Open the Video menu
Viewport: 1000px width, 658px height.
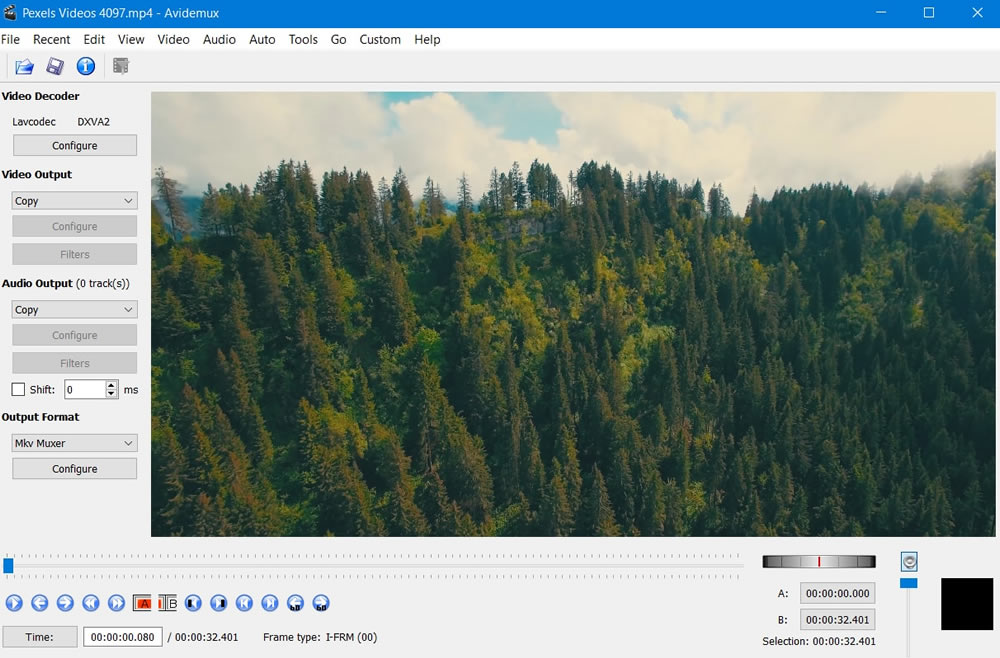point(173,40)
